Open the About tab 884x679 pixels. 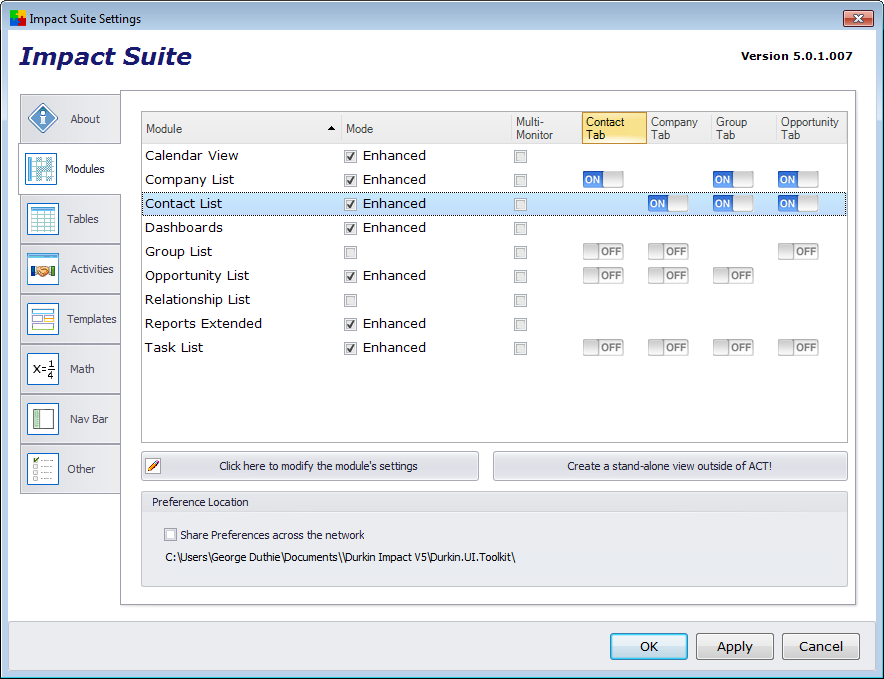tap(70, 119)
